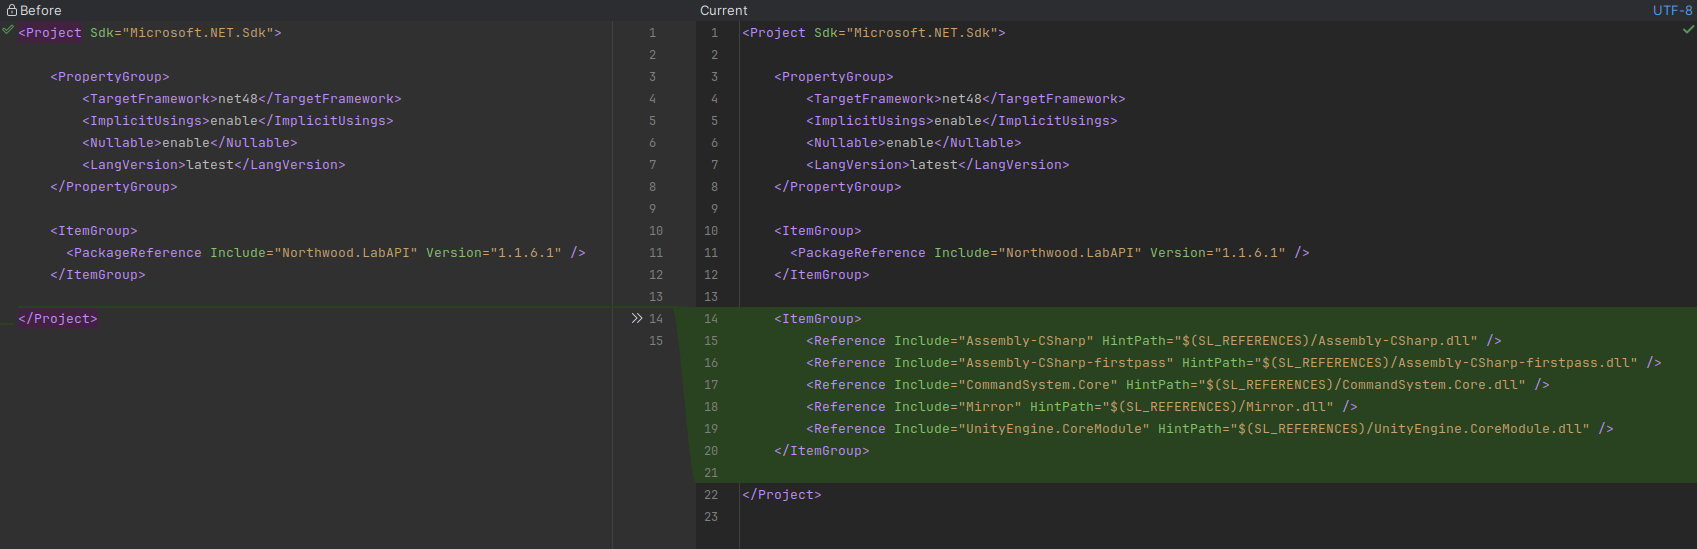Click the UnityEngine.CoreModule reference line
The image size is (1697, 549).
point(1210,429)
